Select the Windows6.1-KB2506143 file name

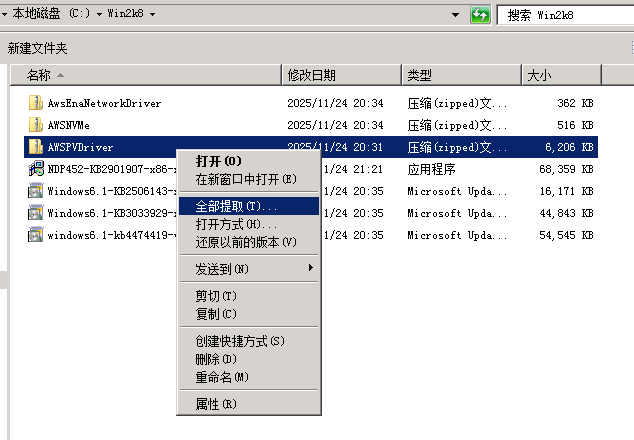[112, 191]
